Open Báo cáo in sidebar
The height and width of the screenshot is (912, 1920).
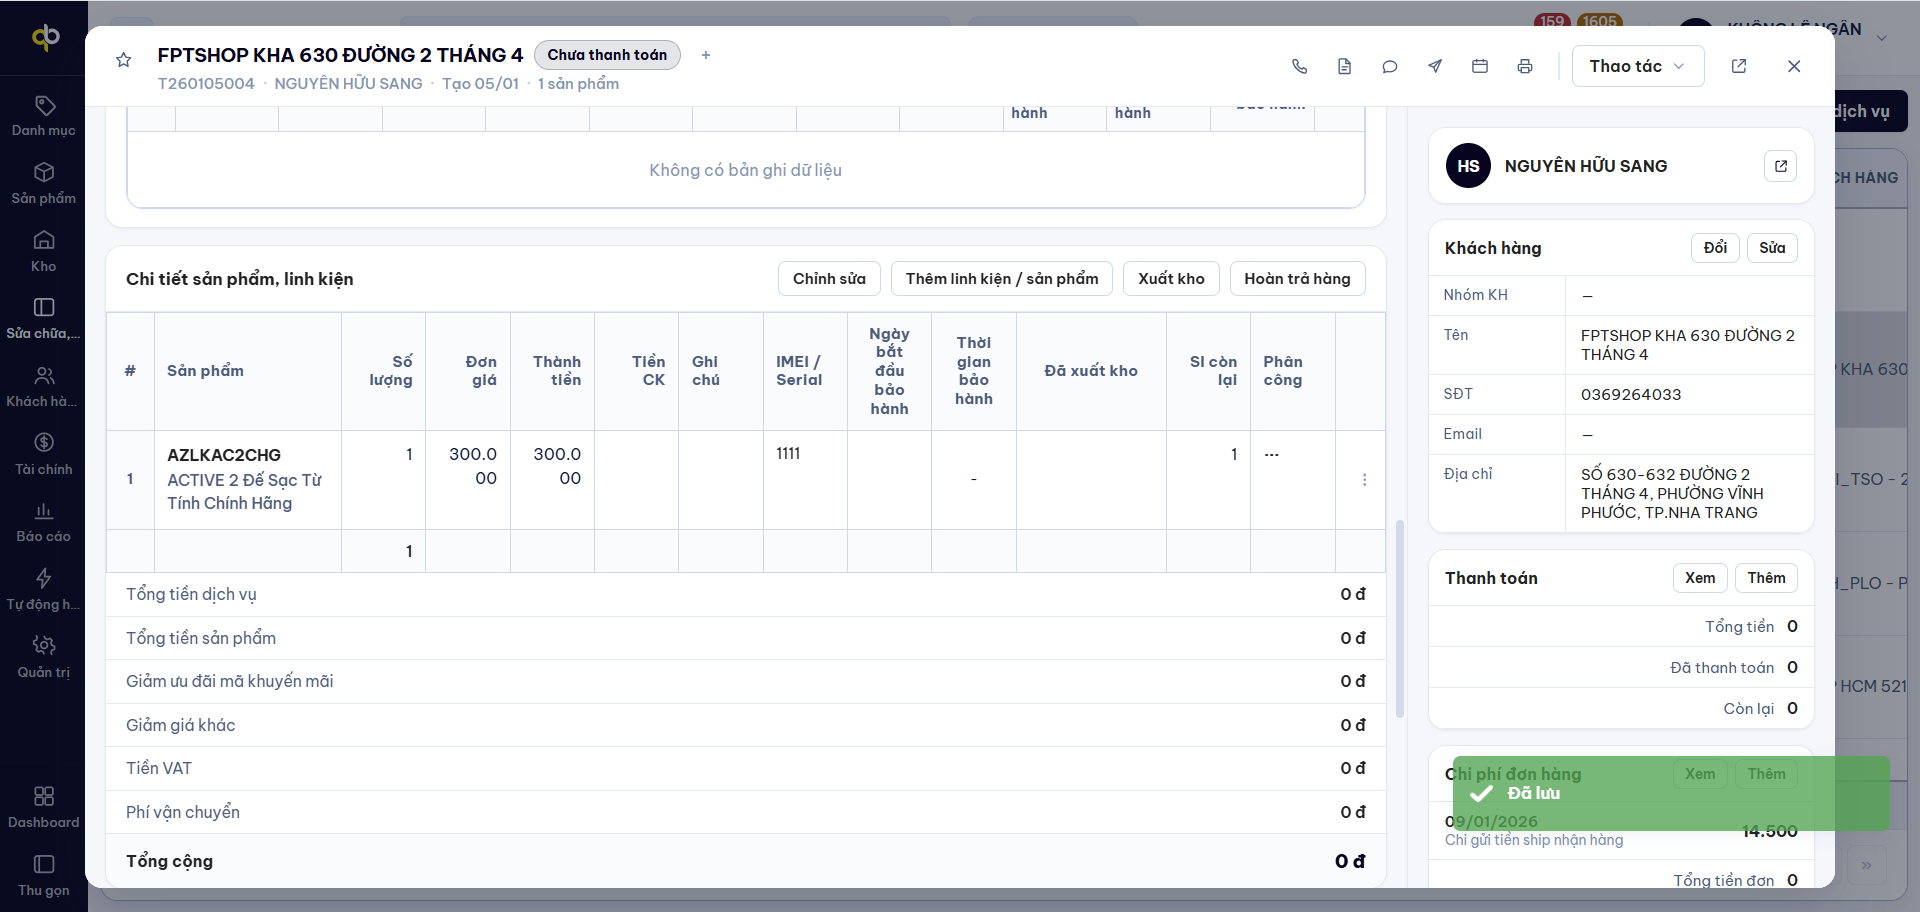coord(44,522)
